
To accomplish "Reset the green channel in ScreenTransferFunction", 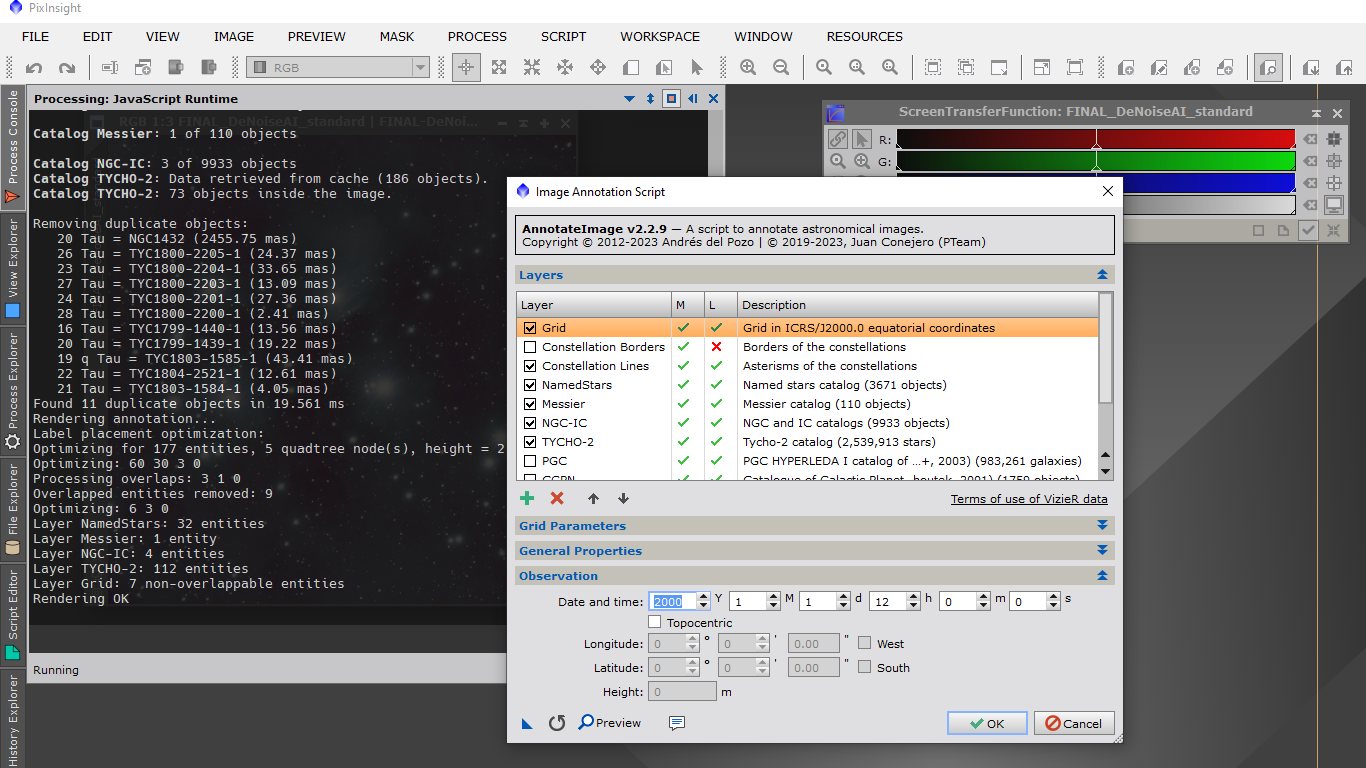I will (1309, 161).
